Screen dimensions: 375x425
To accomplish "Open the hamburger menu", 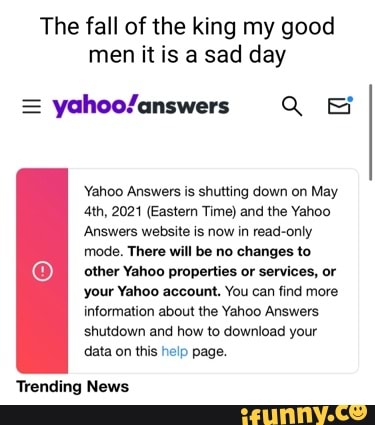I will 31,107.
